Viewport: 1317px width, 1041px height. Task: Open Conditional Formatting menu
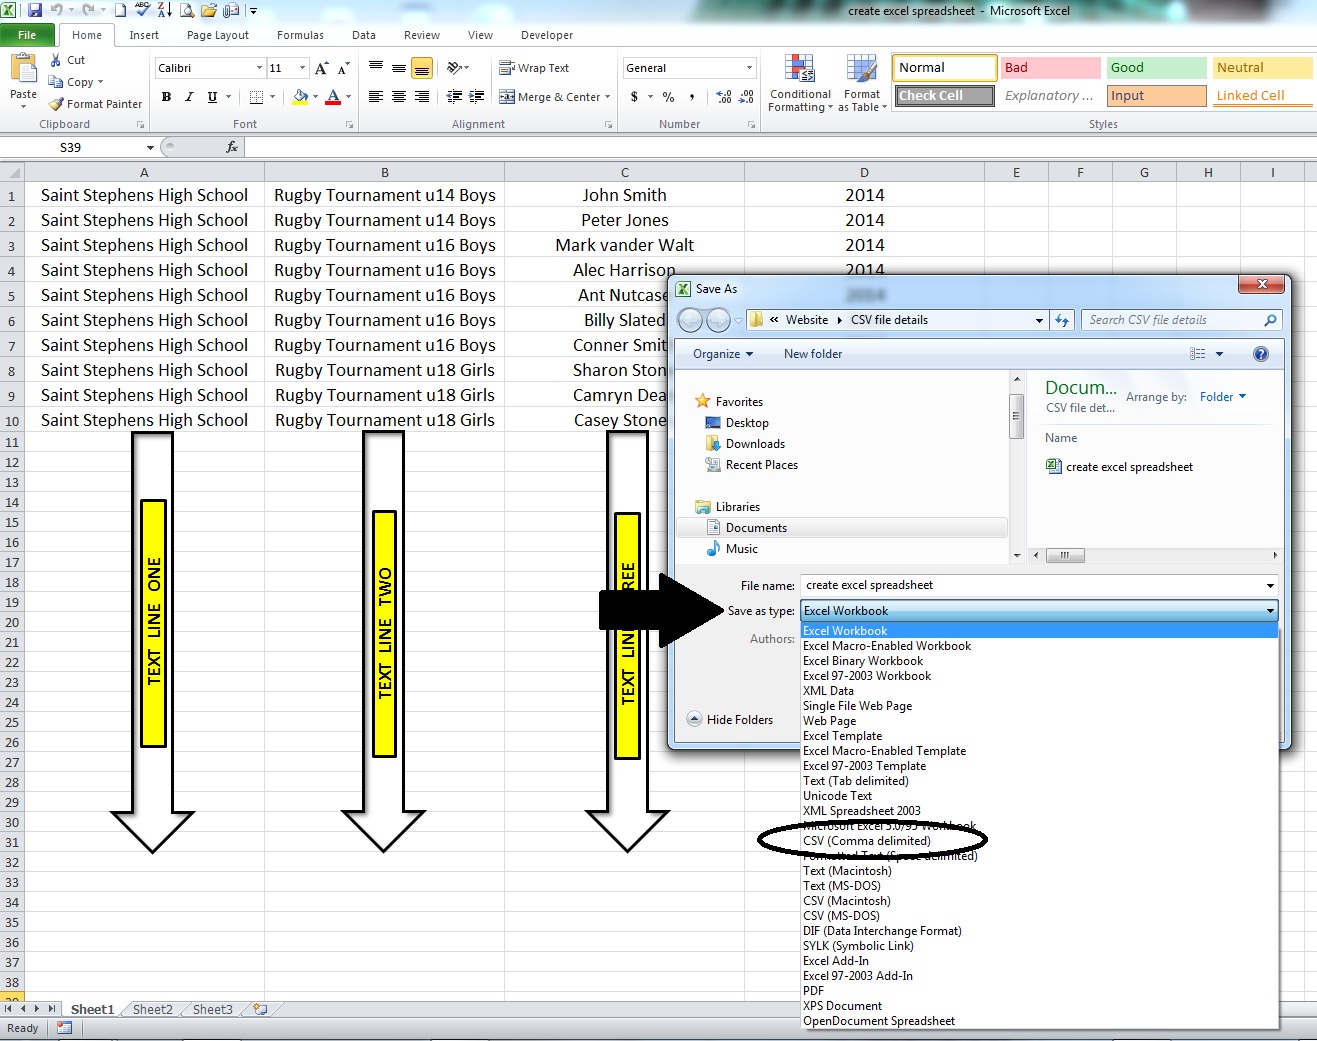[799, 84]
